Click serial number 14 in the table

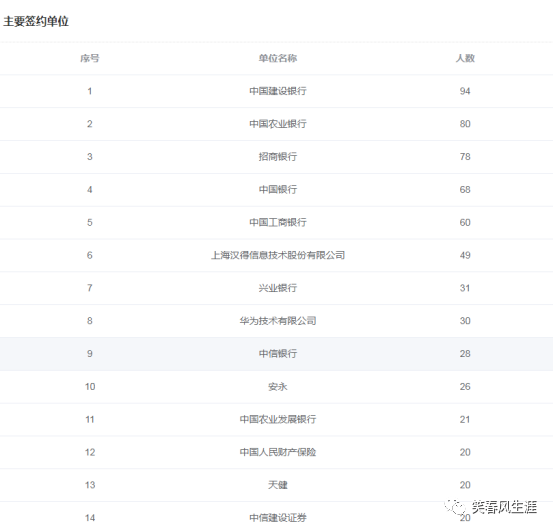pyautogui.click(x=90, y=518)
